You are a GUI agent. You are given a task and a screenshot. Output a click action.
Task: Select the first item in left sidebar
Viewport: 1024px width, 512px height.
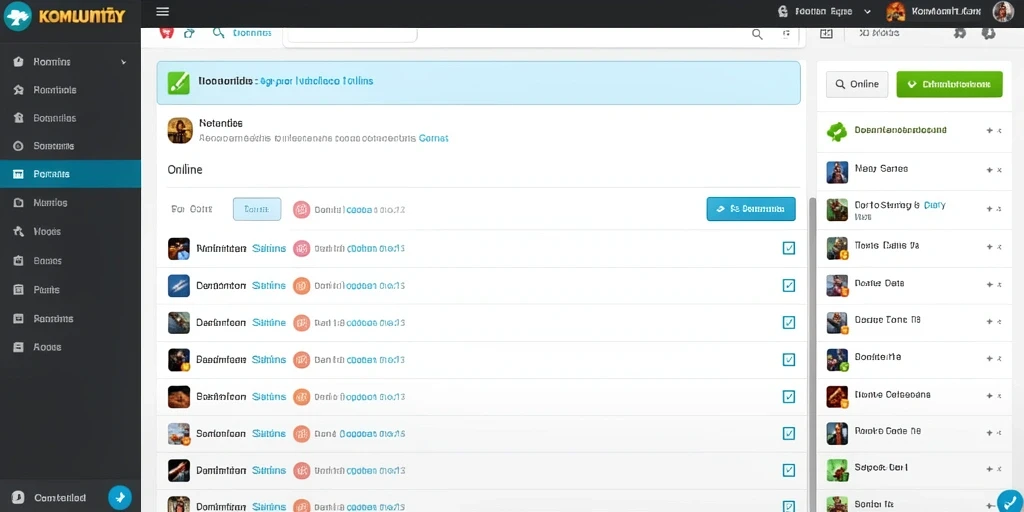click(71, 62)
